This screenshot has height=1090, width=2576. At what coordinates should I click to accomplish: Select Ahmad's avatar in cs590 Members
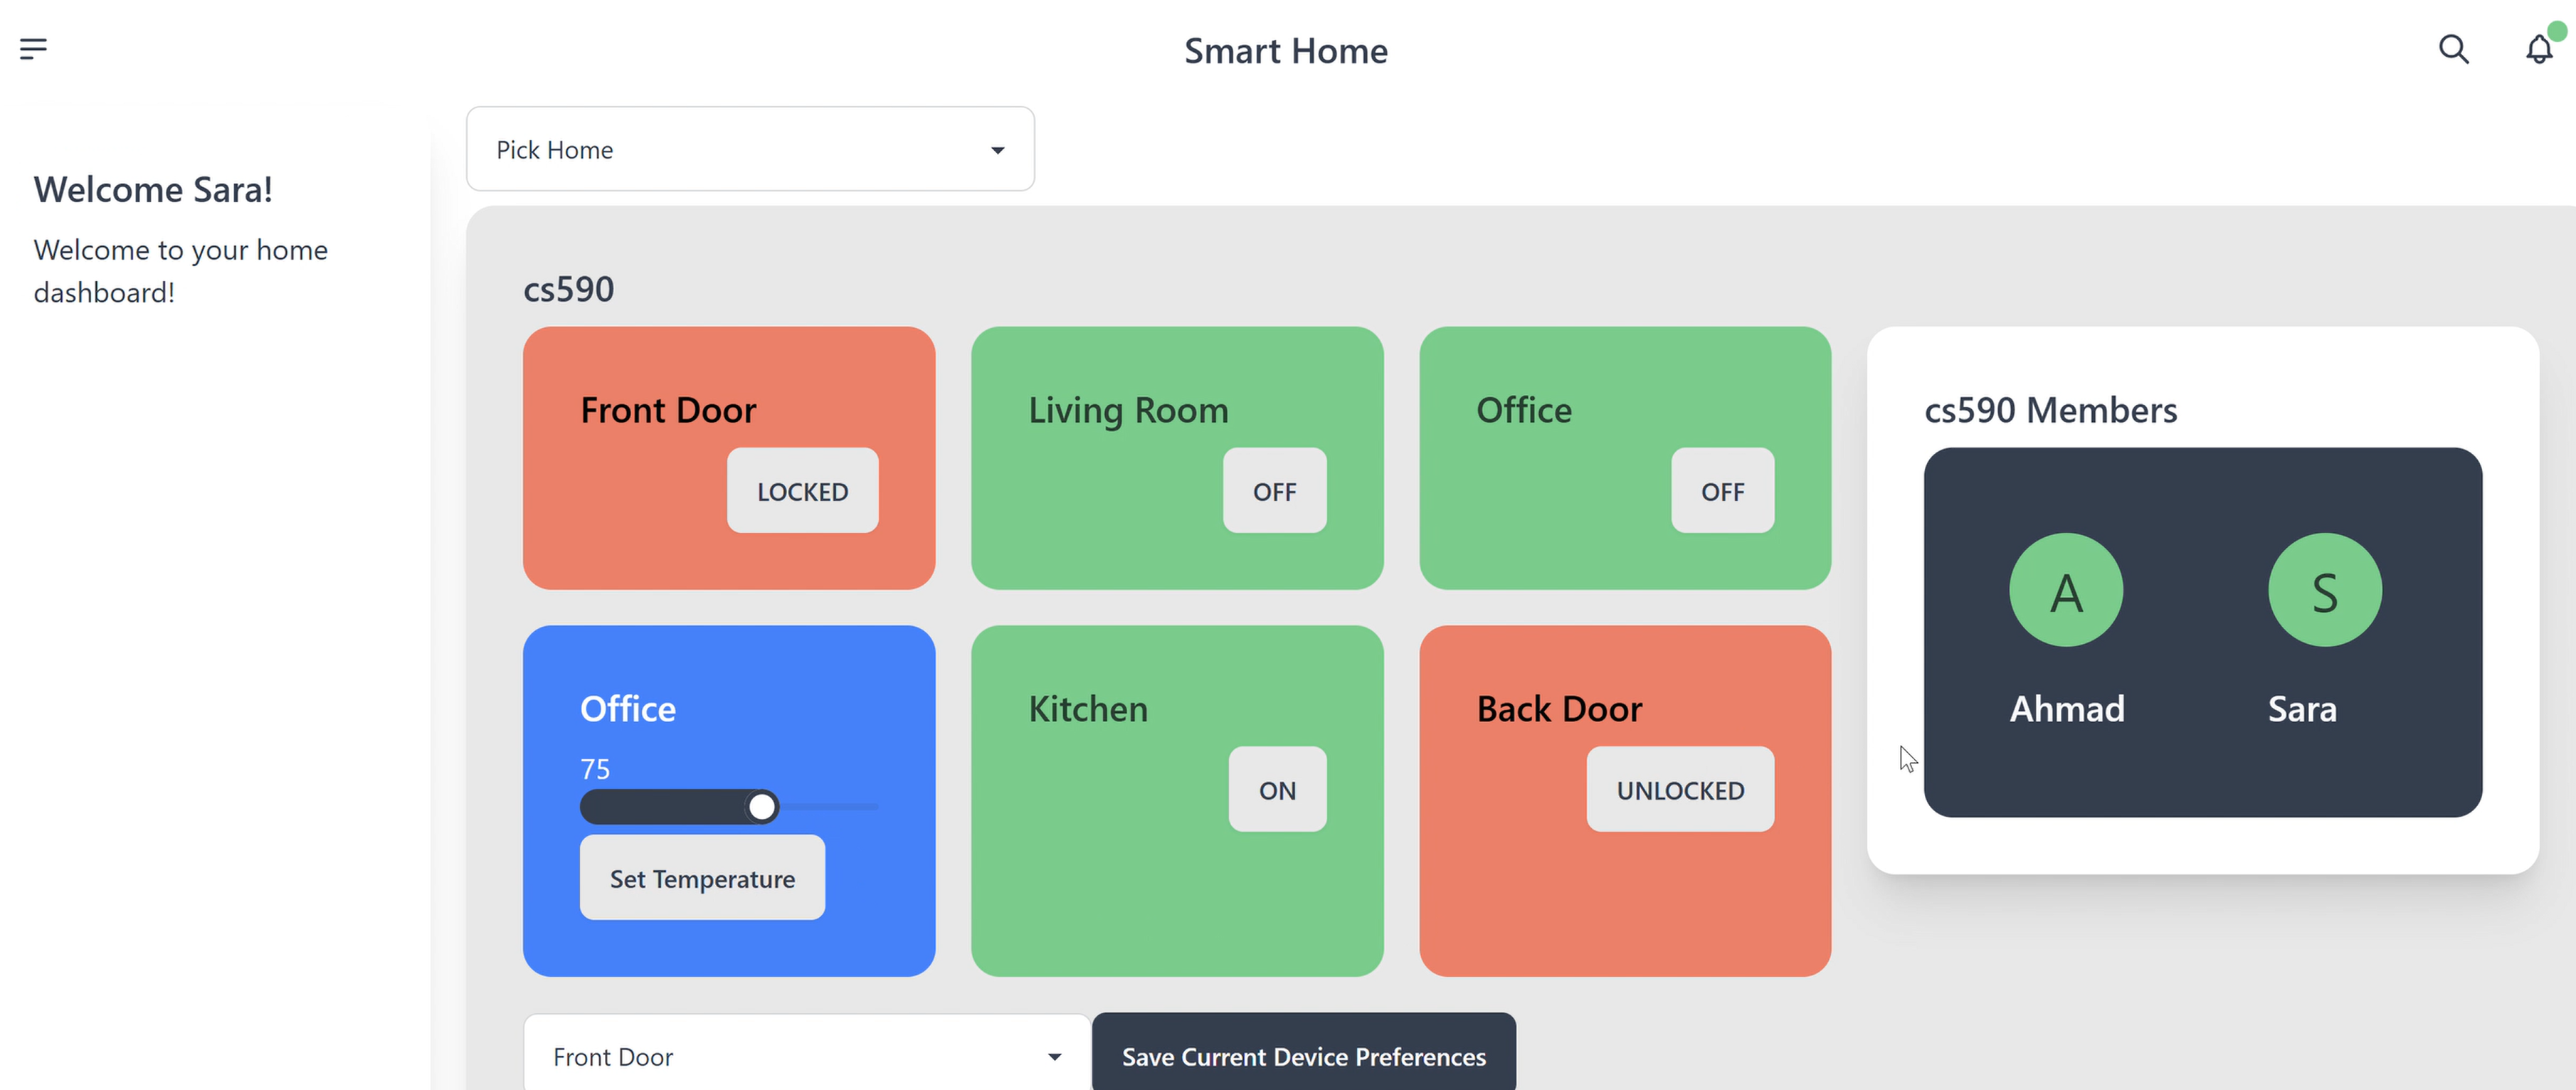2066,589
